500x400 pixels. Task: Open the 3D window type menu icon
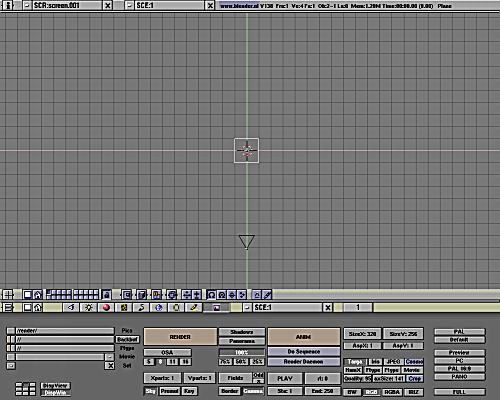8,295
